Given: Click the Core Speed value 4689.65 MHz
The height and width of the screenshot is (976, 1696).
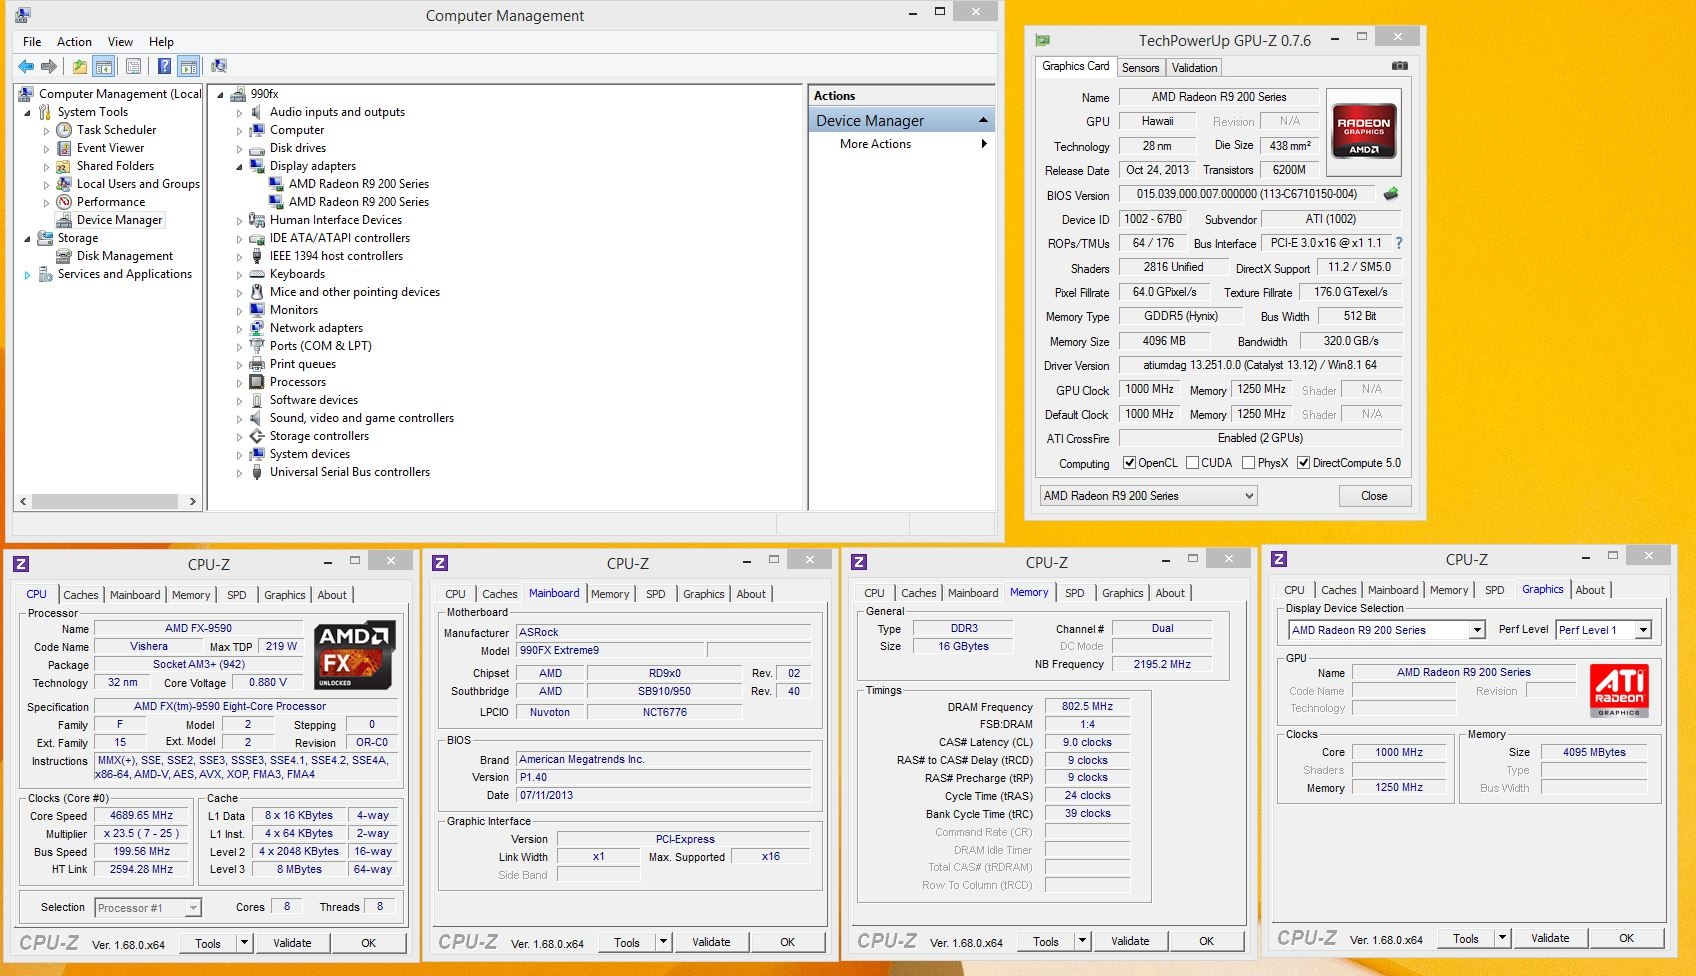Looking at the screenshot, I should 141,816.
